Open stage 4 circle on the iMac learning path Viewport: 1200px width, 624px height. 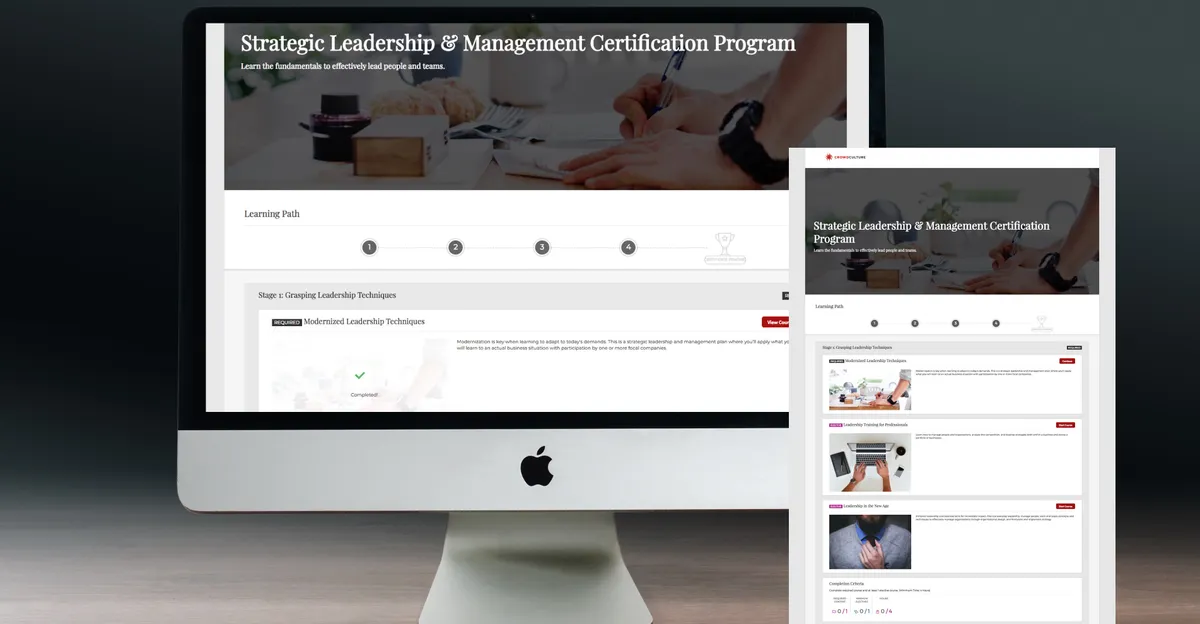pos(628,247)
